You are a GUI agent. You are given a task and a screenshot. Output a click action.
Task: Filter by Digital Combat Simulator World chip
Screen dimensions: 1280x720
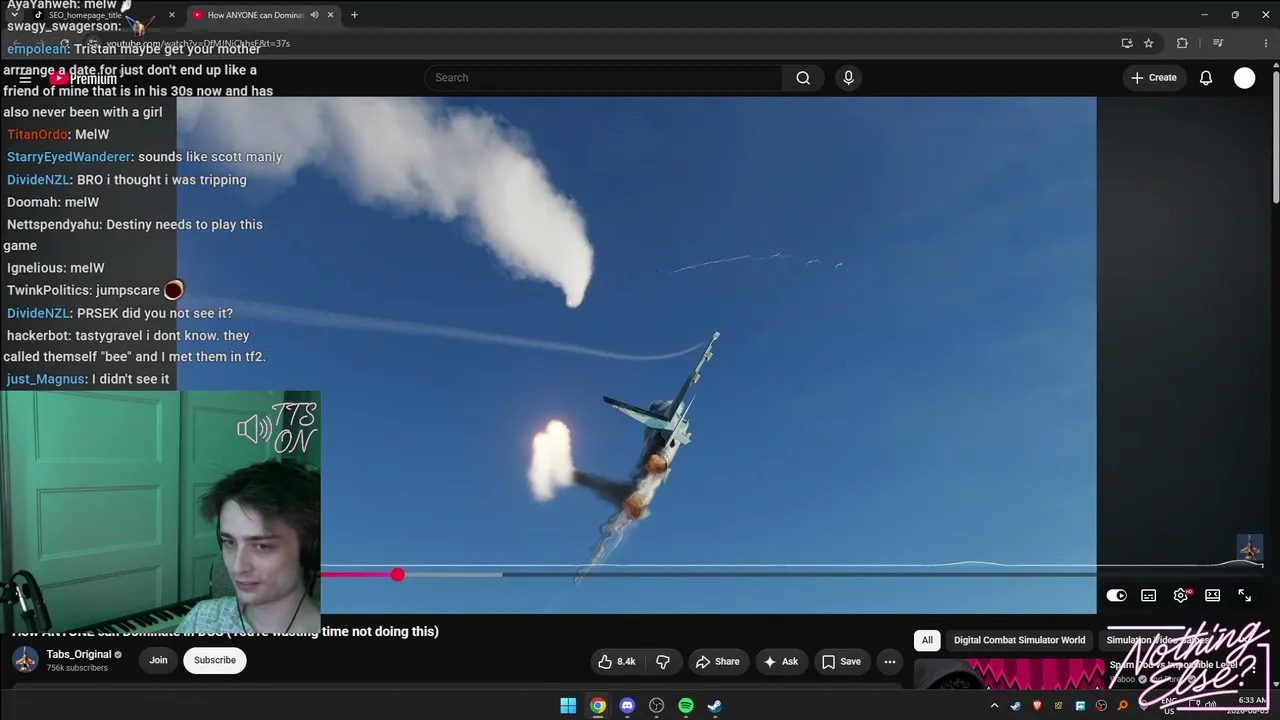[x=1019, y=640]
